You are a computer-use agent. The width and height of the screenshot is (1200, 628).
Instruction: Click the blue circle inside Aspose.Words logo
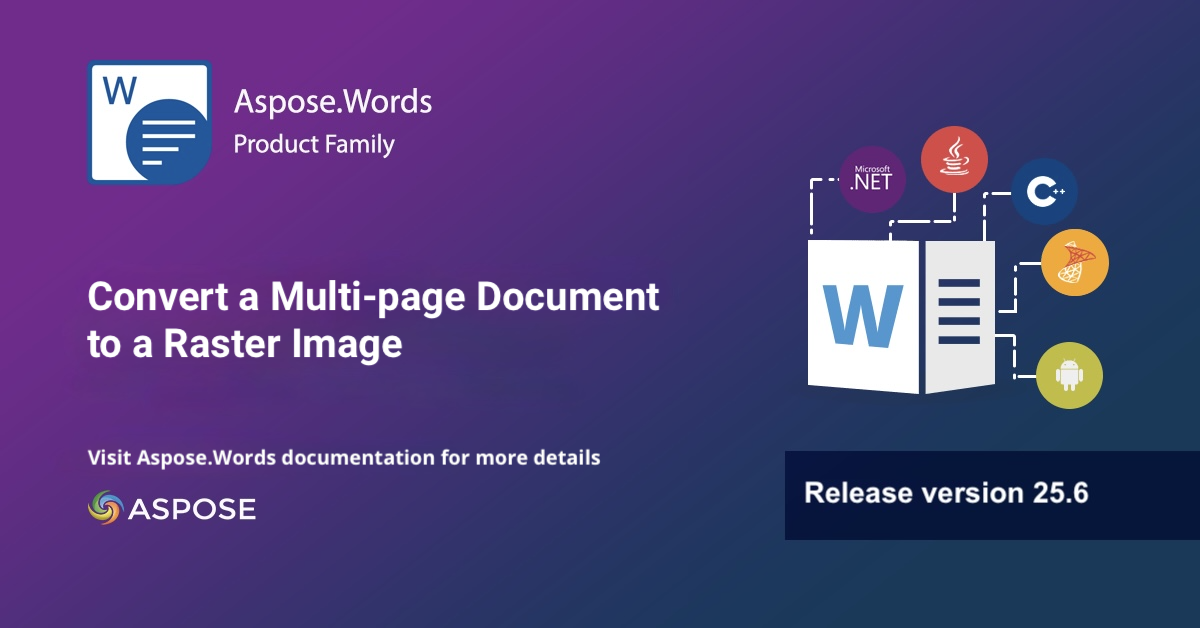(x=168, y=140)
